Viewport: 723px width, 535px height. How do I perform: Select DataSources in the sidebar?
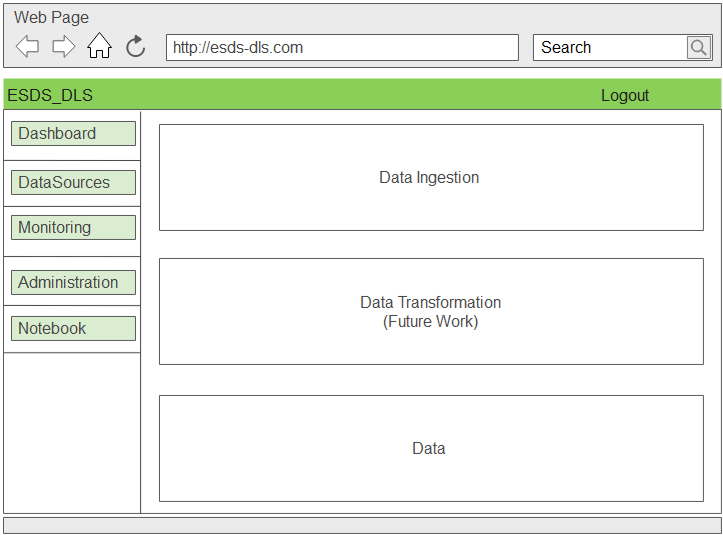pos(73,182)
